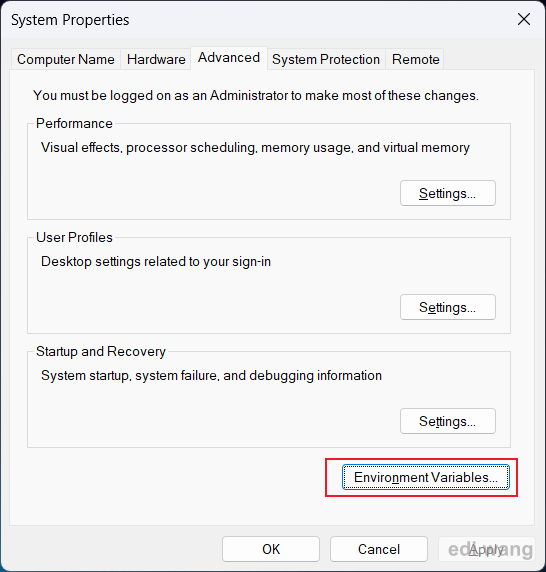Click the desktop settings sign-in description
This screenshot has width=546, height=572.
tap(156, 262)
